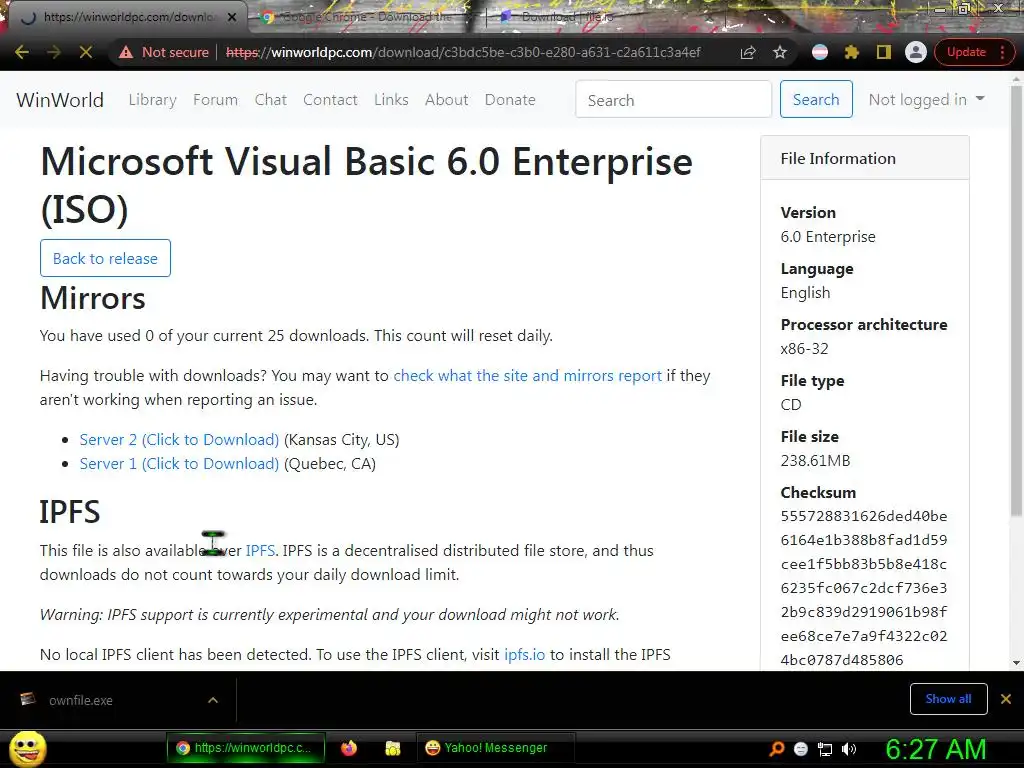Click the browser forward arrow

(x=54, y=52)
